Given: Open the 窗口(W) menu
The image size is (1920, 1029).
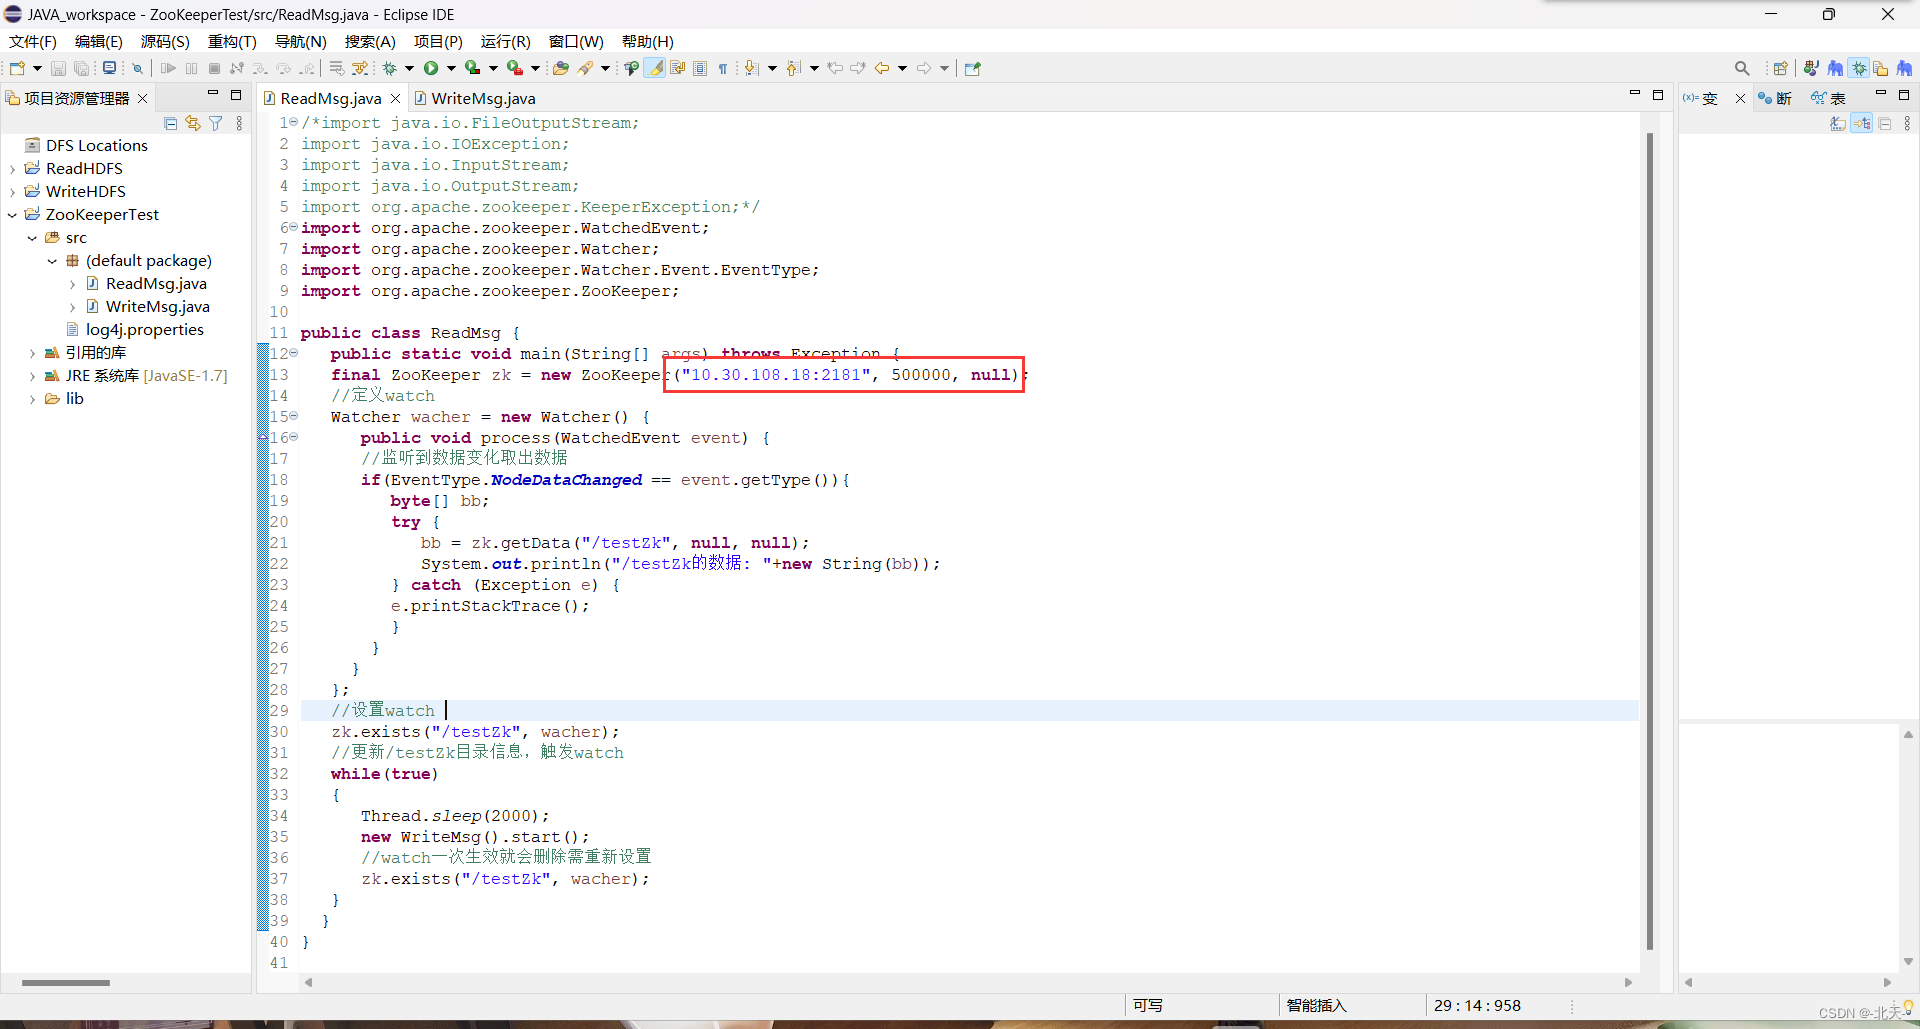Looking at the screenshot, I should coord(576,41).
